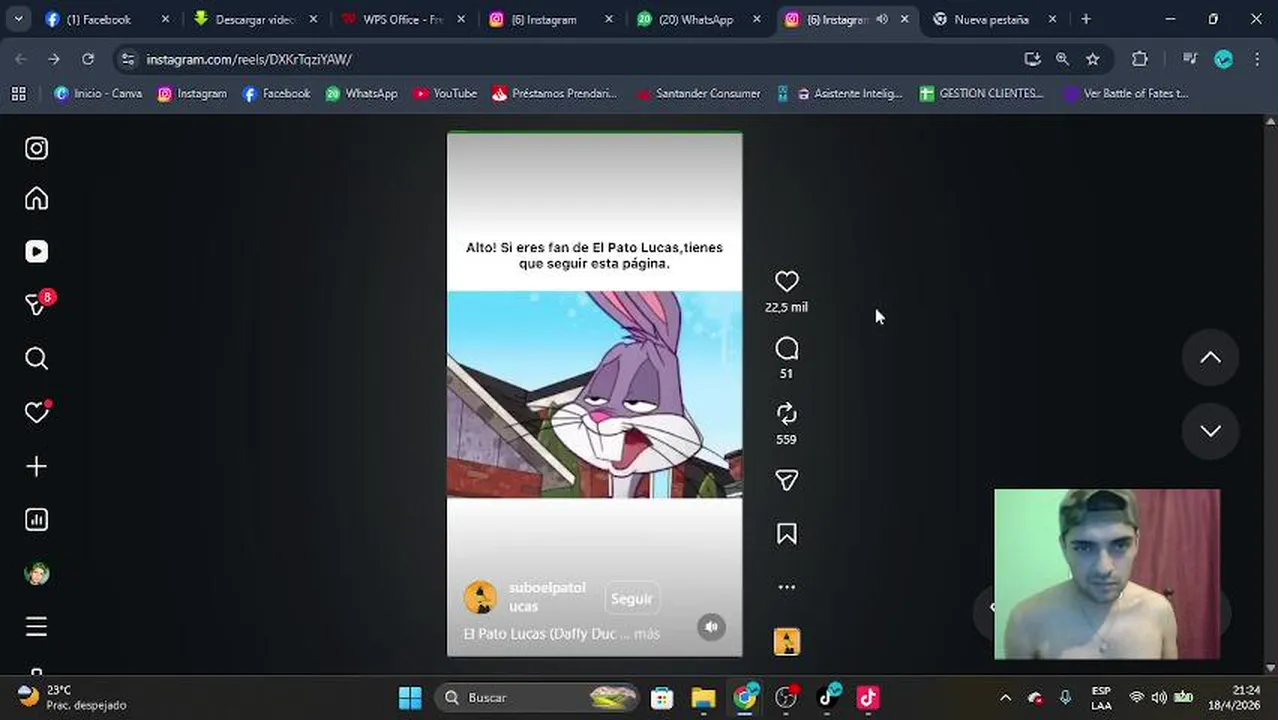The height and width of the screenshot is (720, 1278).
Task: Go to next reel arrow
Action: pyautogui.click(x=1210, y=431)
